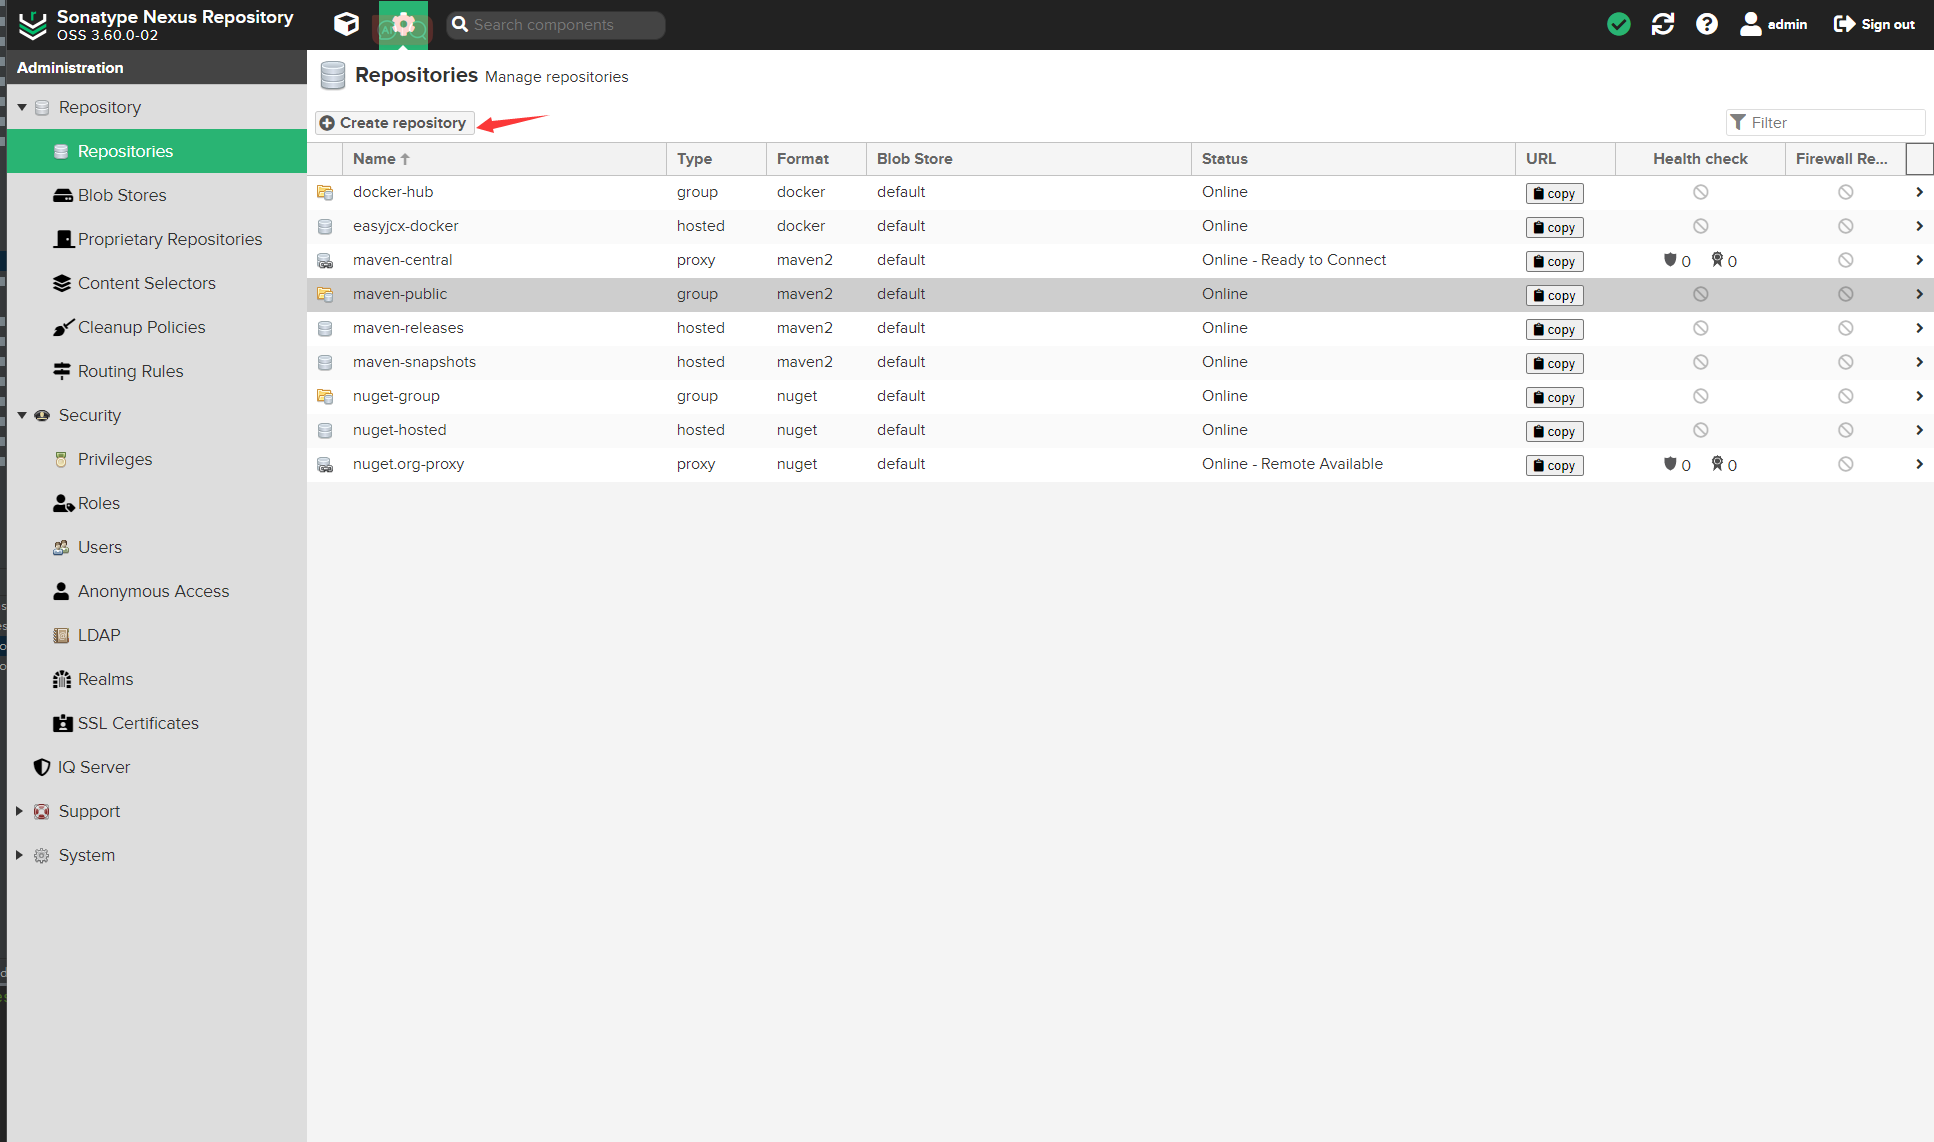Image resolution: width=1934 pixels, height=1142 pixels.
Task: Select the nuget-hosted repository name
Action: click(x=399, y=430)
